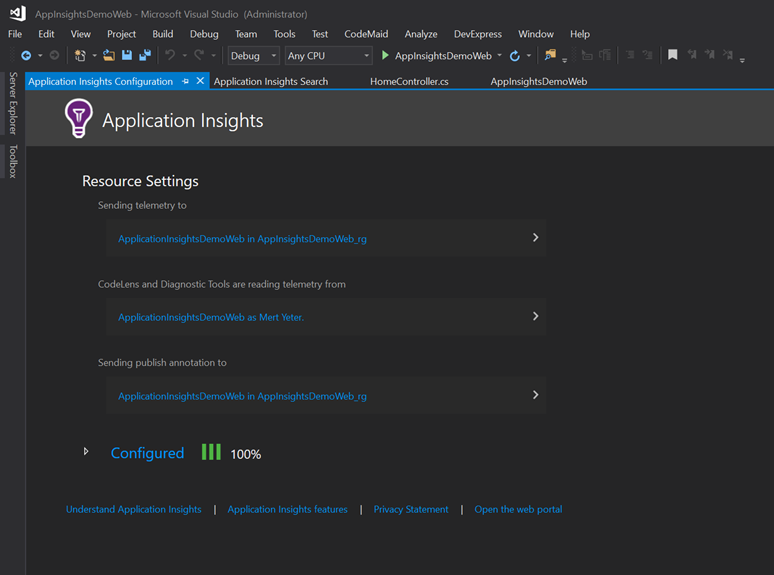
Task: Open the AppInsightsDemoWeb startup target dropdown arrow
Action: pyautogui.click(x=500, y=55)
